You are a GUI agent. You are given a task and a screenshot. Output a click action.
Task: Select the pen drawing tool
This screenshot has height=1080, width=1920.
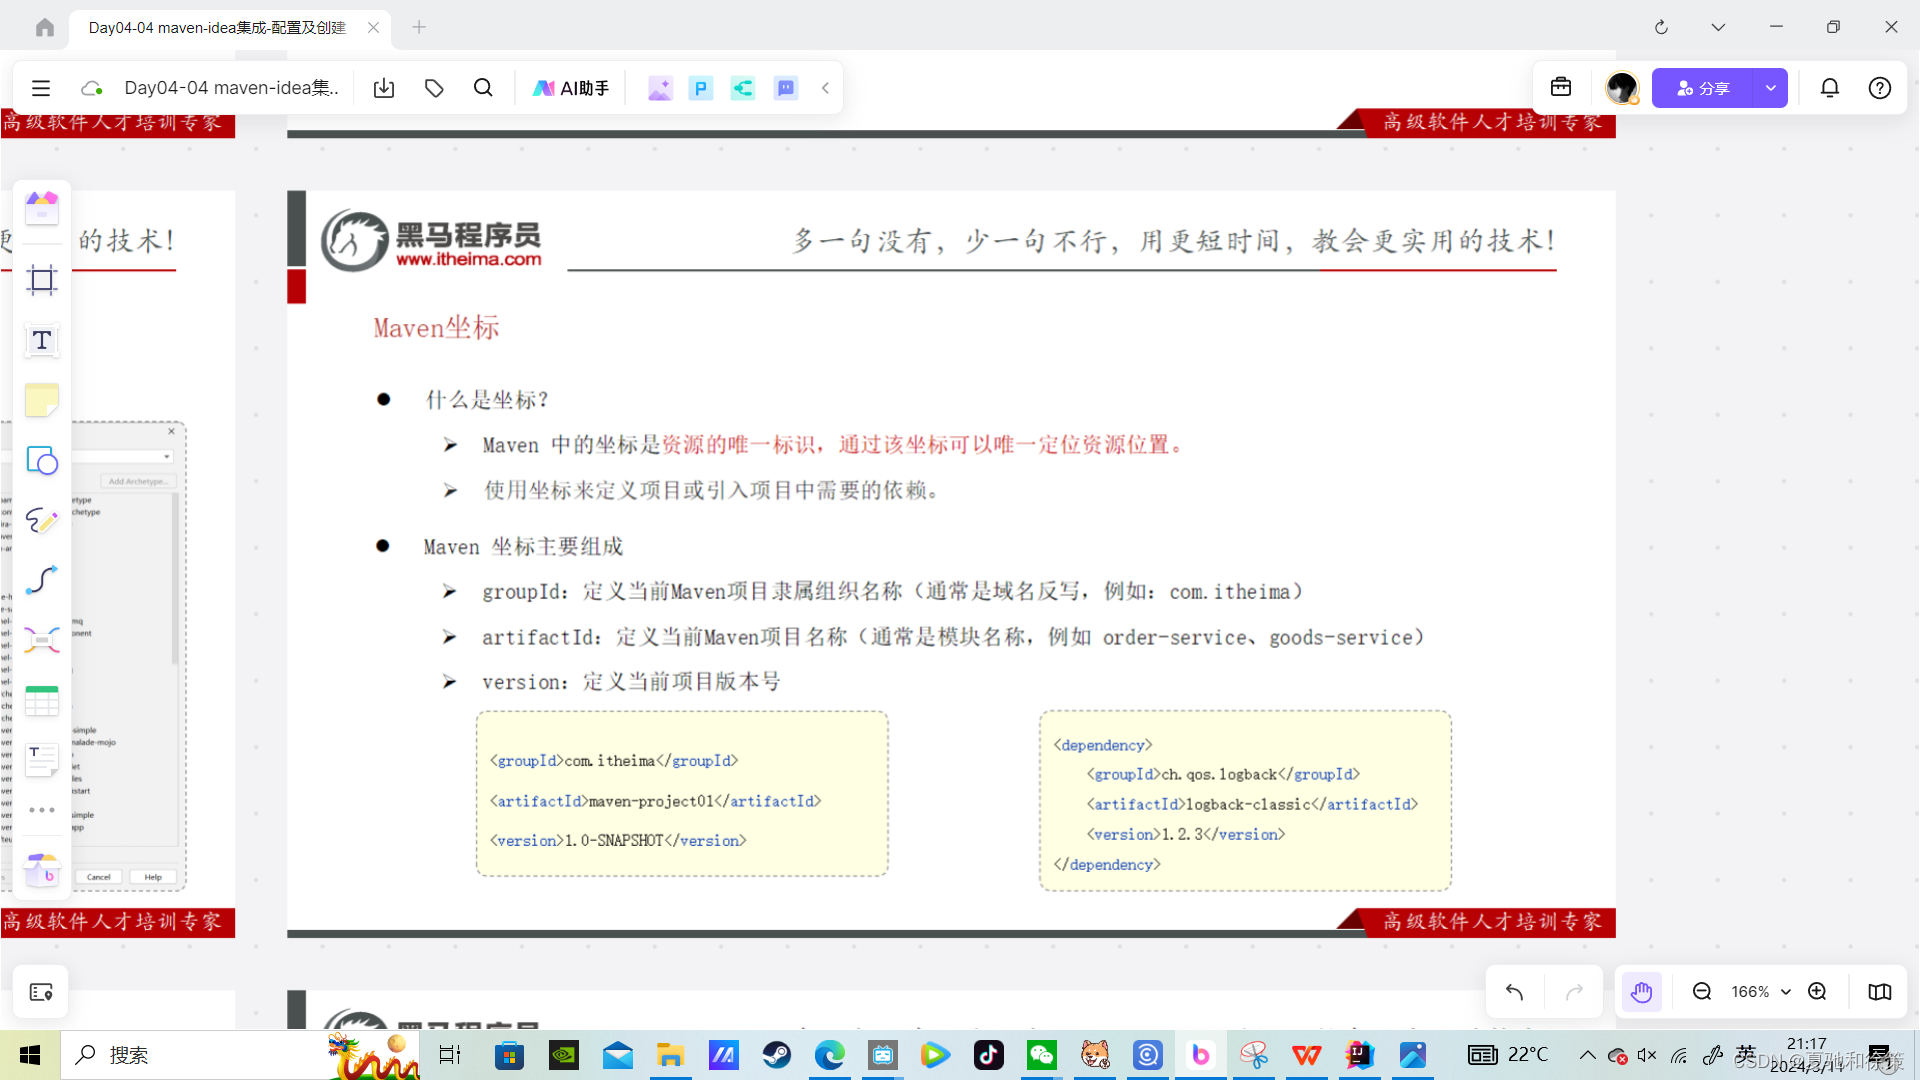click(x=42, y=520)
